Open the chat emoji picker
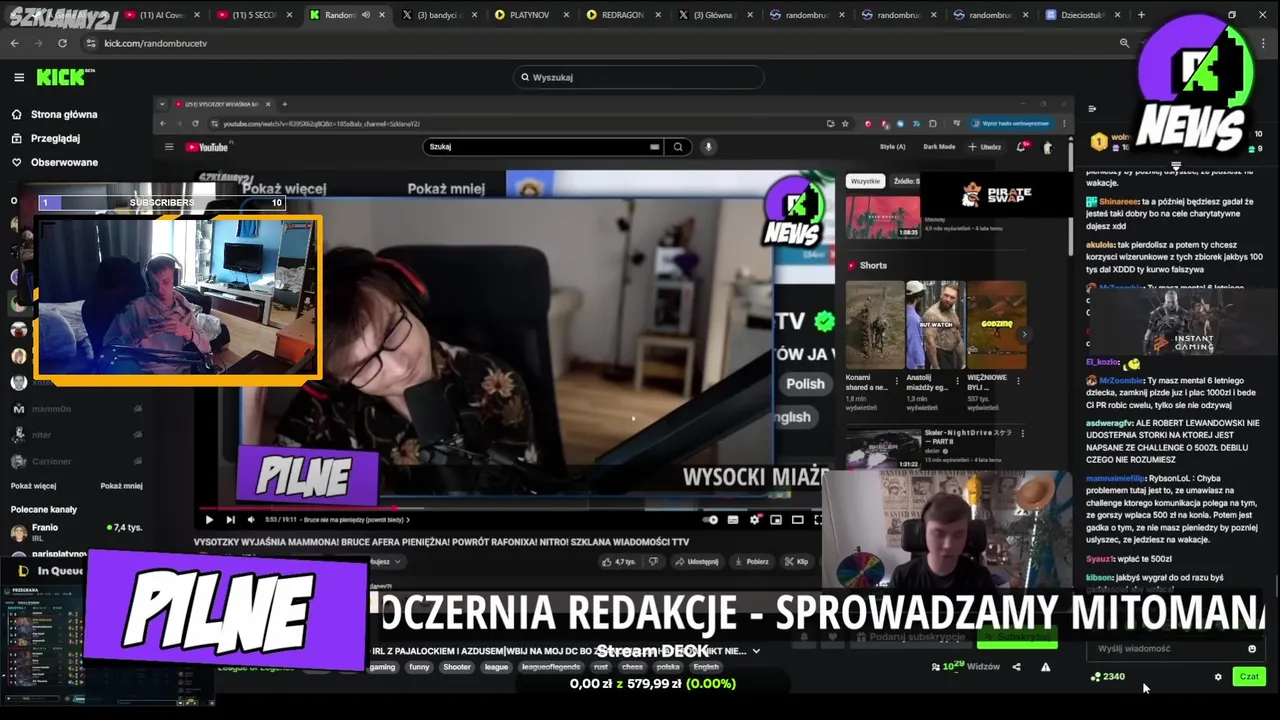The width and height of the screenshot is (1280, 720). point(1252,649)
